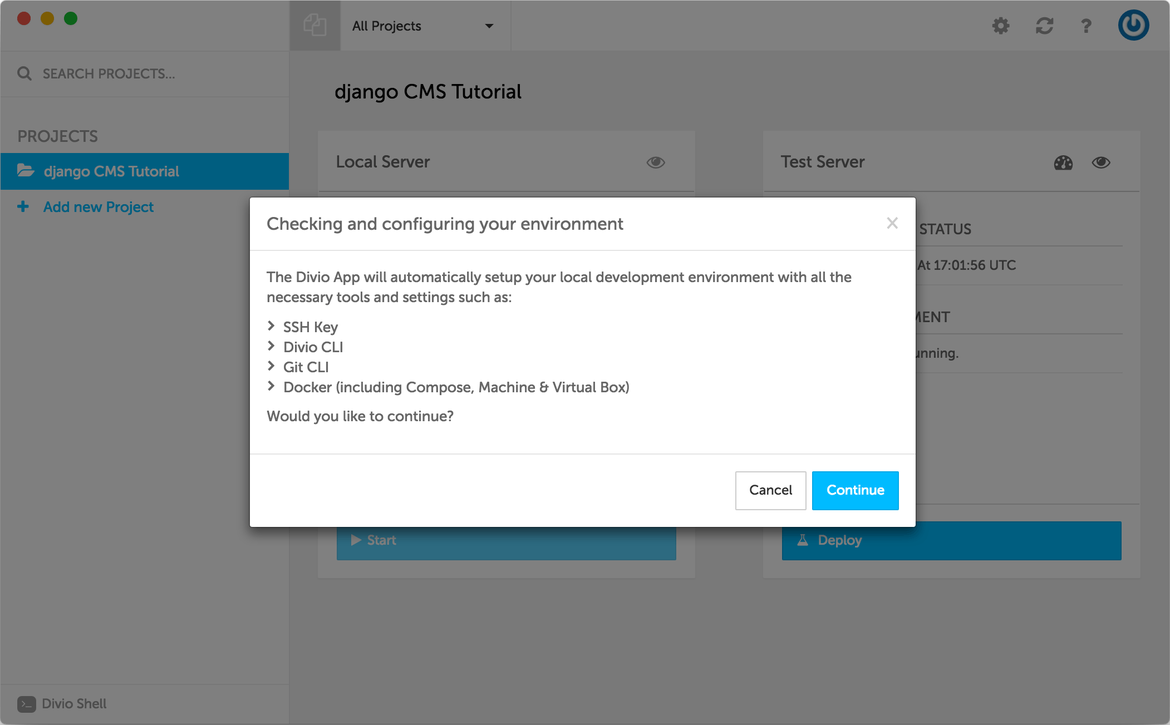Click the refresh sync icon
This screenshot has width=1170, height=725.
click(1044, 26)
